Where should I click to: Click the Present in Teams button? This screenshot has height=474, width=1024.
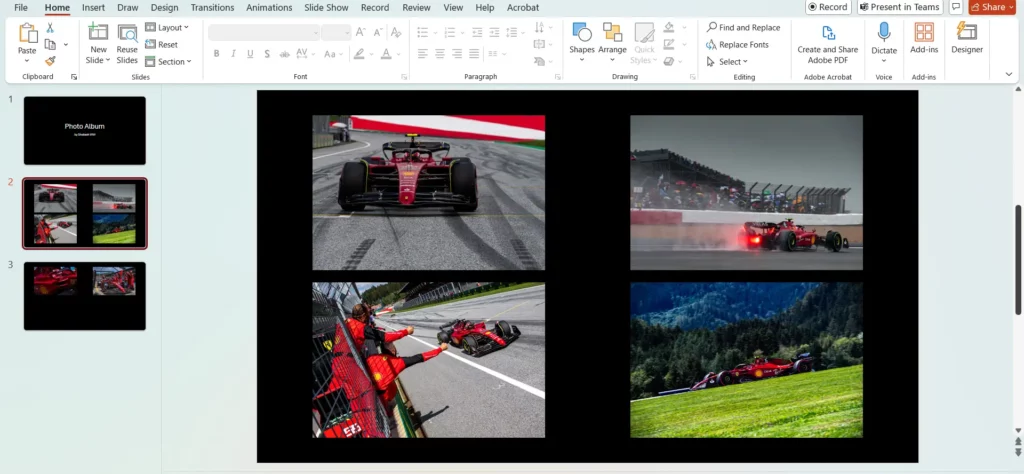tap(898, 7)
